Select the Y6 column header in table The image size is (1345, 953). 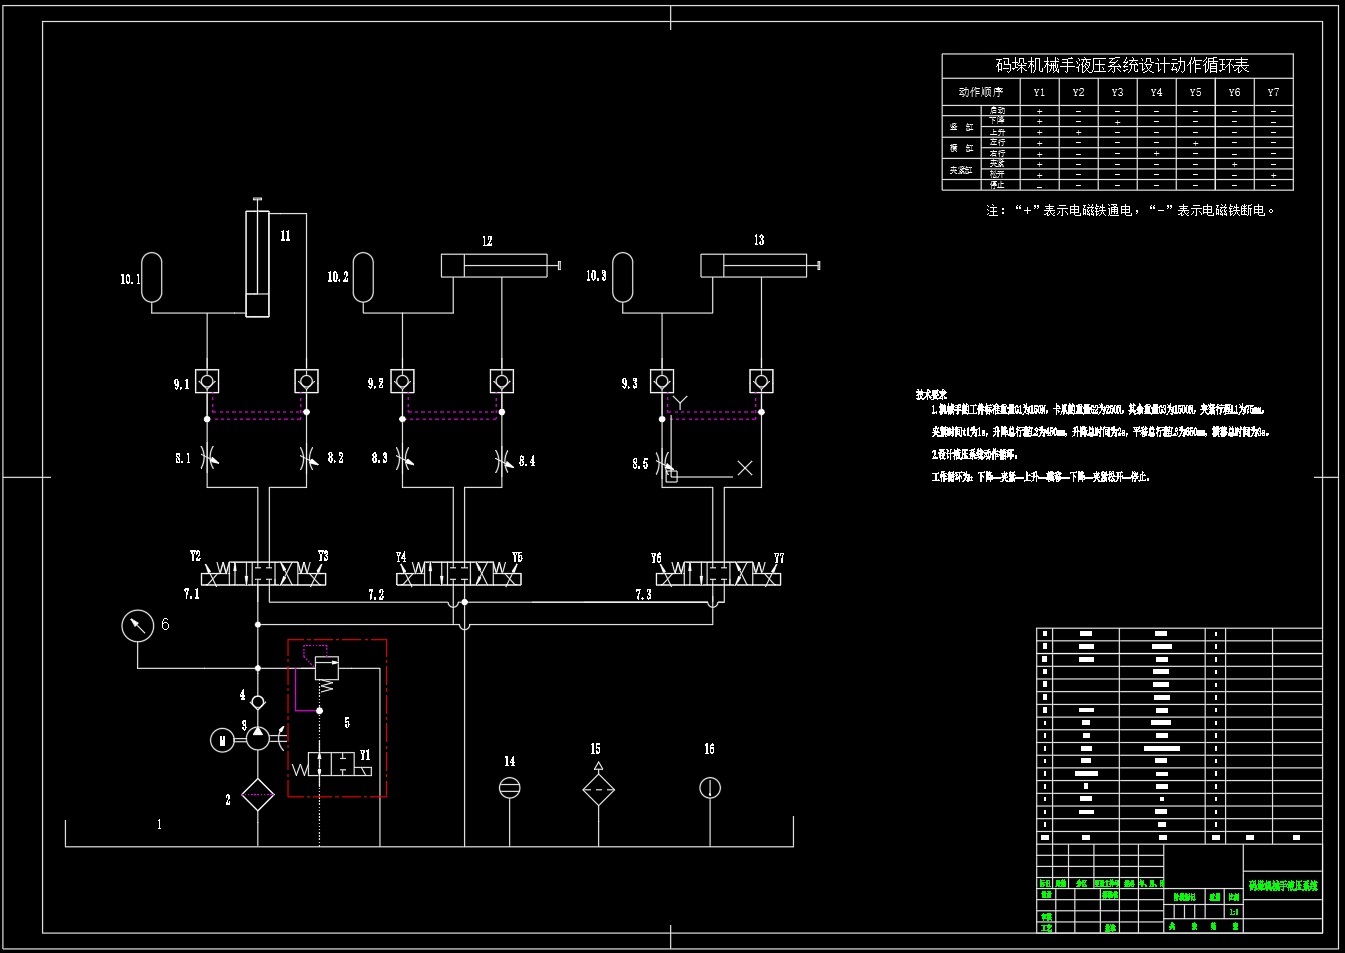coord(1234,92)
